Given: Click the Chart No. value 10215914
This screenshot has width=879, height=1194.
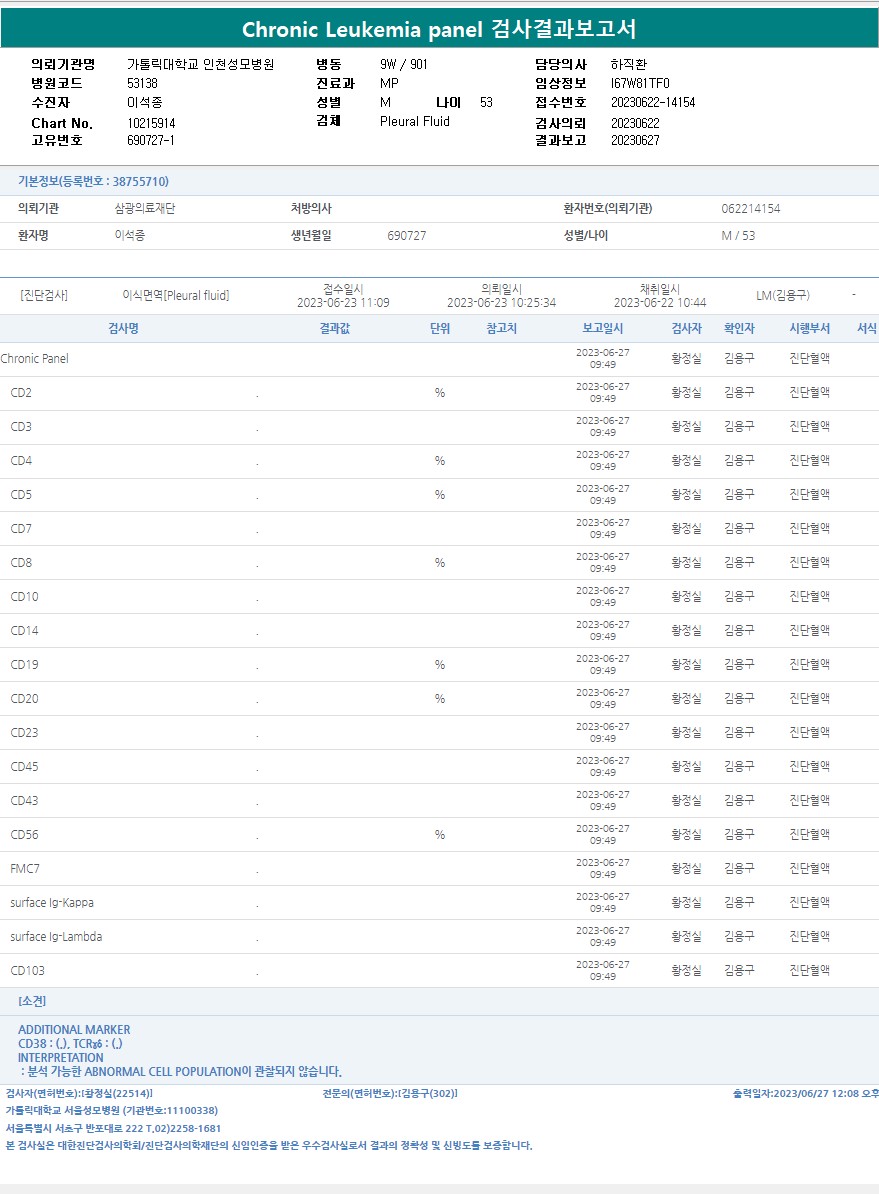Looking at the screenshot, I should (x=151, y=123).
